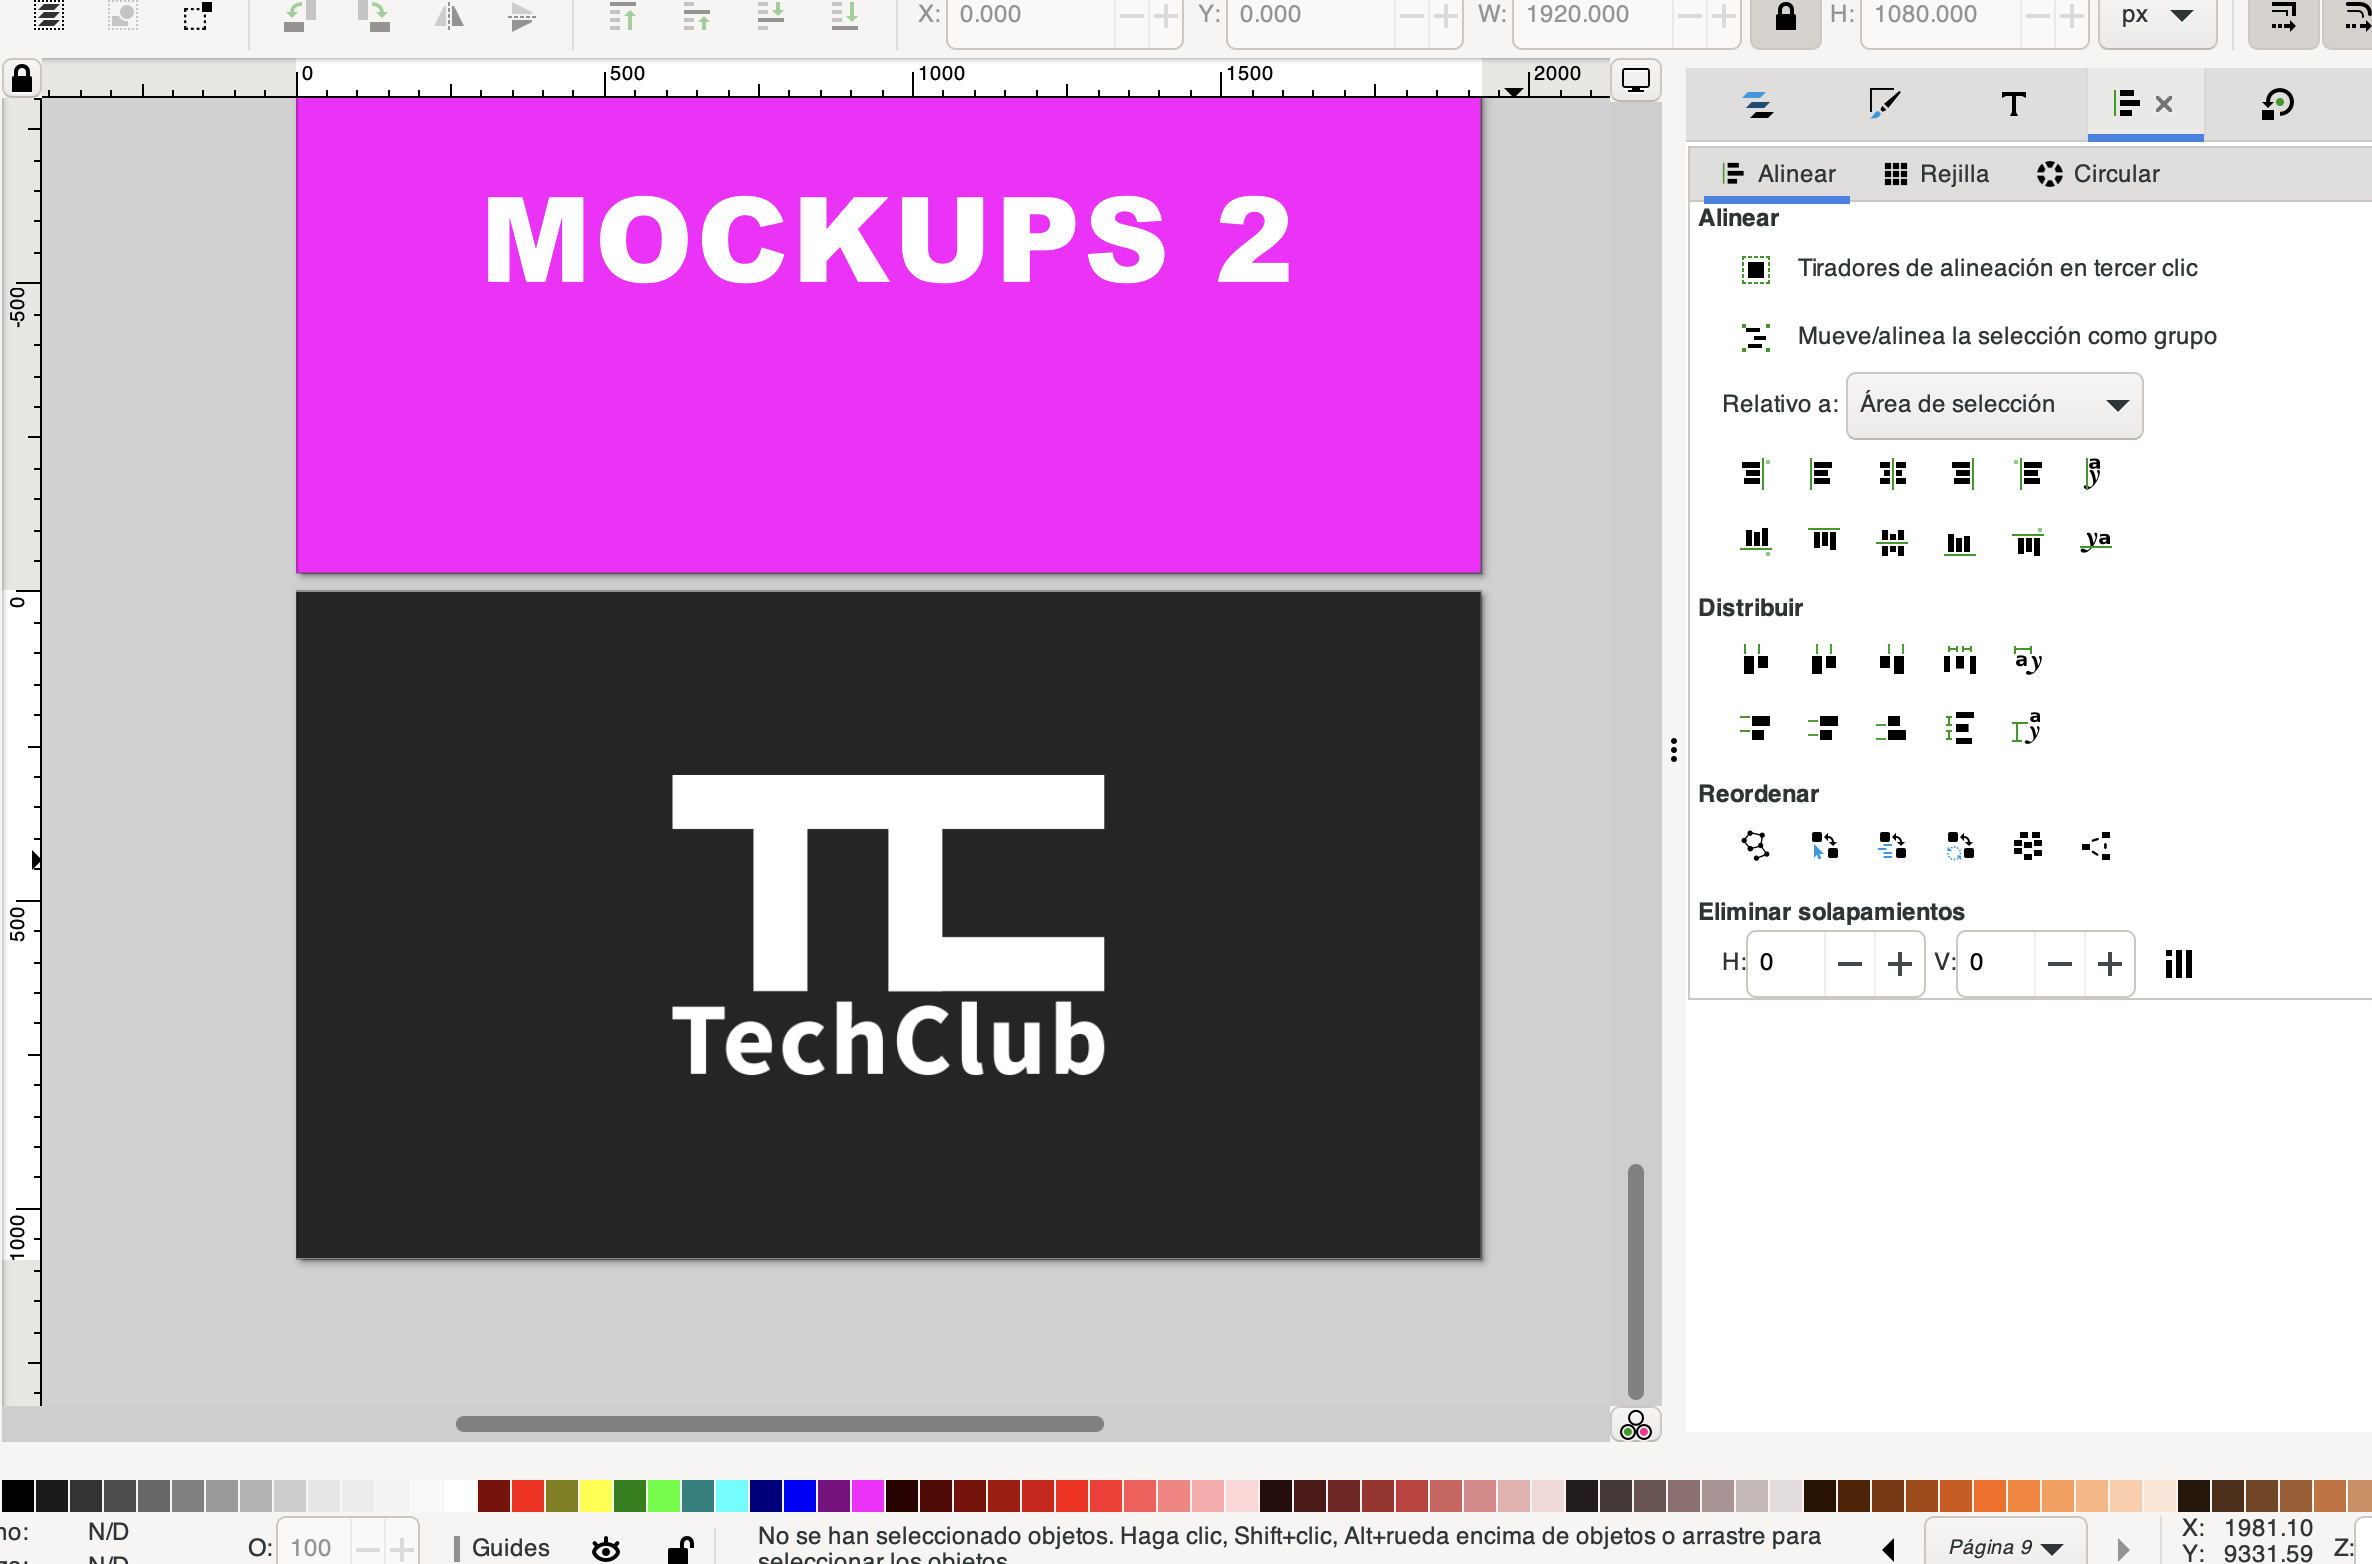This screenshot has width=2372, height=1564.
Task: Switch to the Circular tab
Action: [x=2098, y=174]
